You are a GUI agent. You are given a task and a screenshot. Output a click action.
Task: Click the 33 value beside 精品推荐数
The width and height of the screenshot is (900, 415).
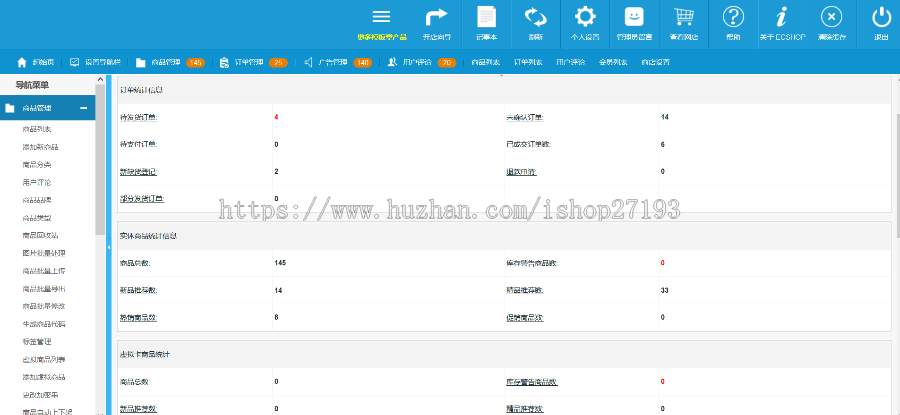point(664,290)
